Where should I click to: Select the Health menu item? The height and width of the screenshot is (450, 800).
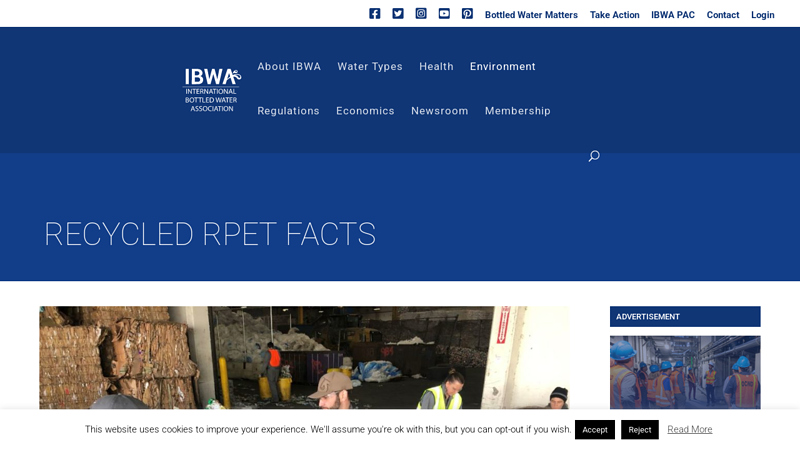coord(436,66)
